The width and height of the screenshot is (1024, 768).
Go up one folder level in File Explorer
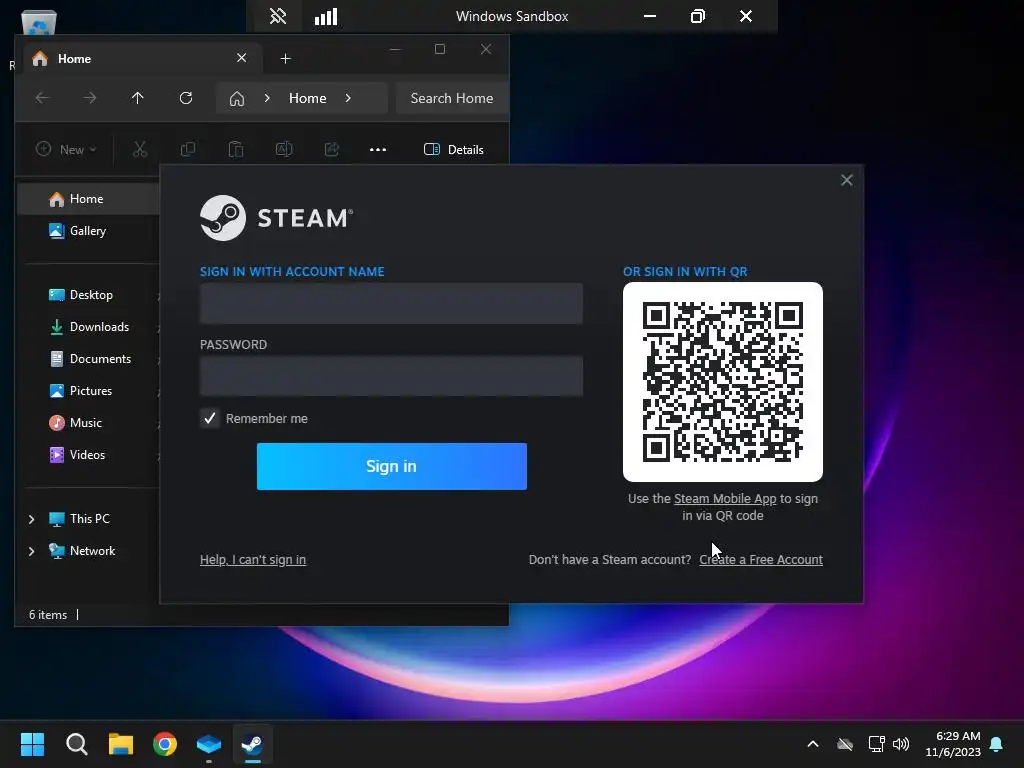click(138, 98)
